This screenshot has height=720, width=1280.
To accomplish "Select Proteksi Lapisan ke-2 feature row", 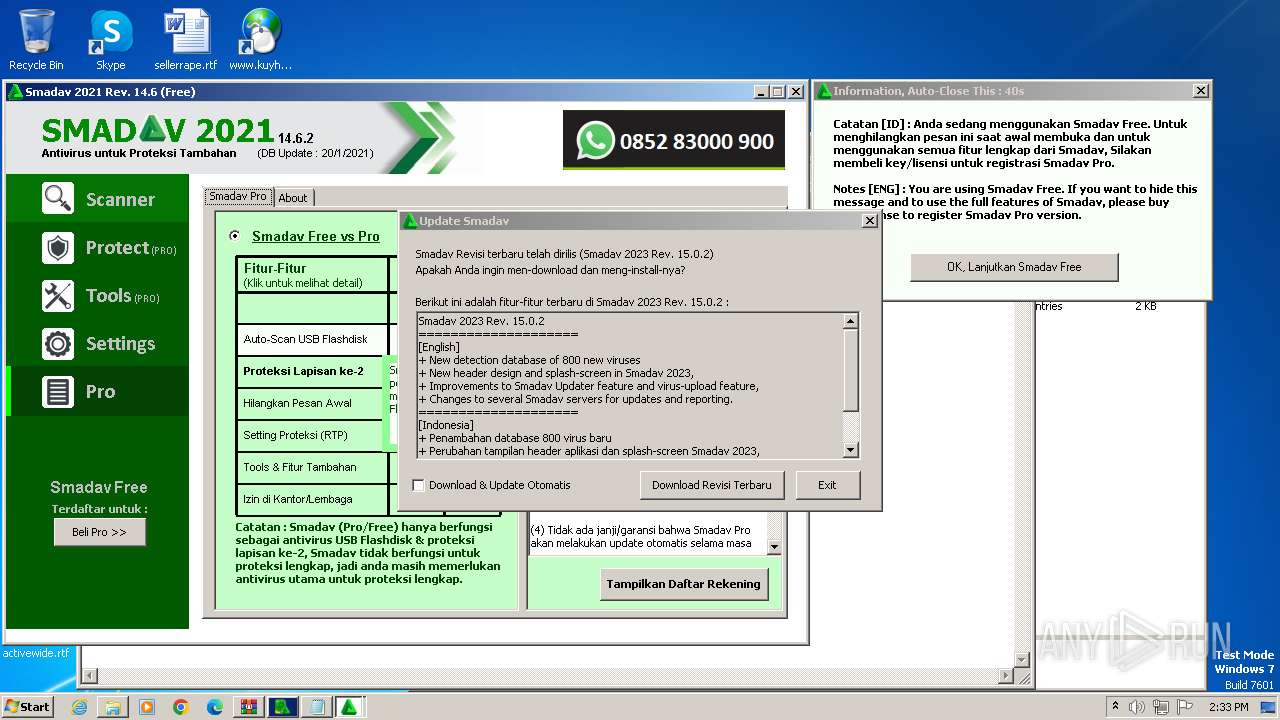I will (312, 371).
